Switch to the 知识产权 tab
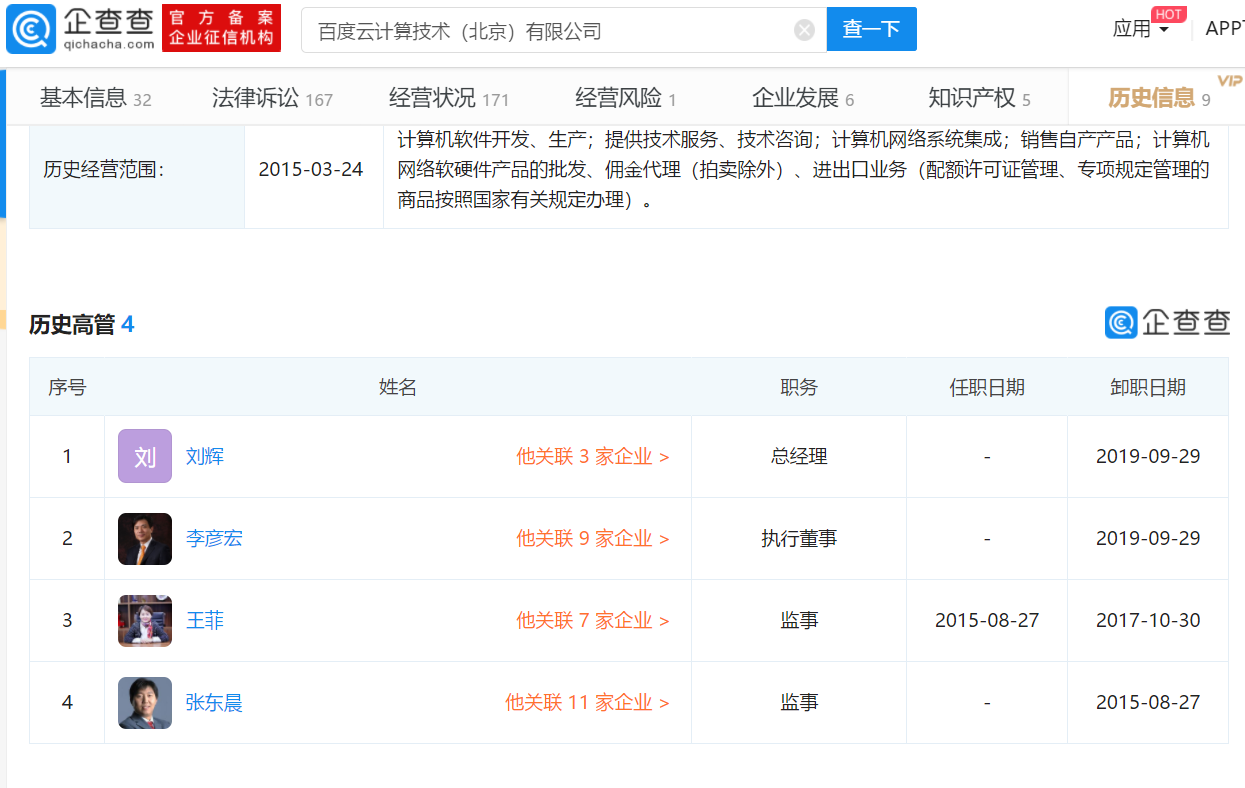 tap(979, 98)
